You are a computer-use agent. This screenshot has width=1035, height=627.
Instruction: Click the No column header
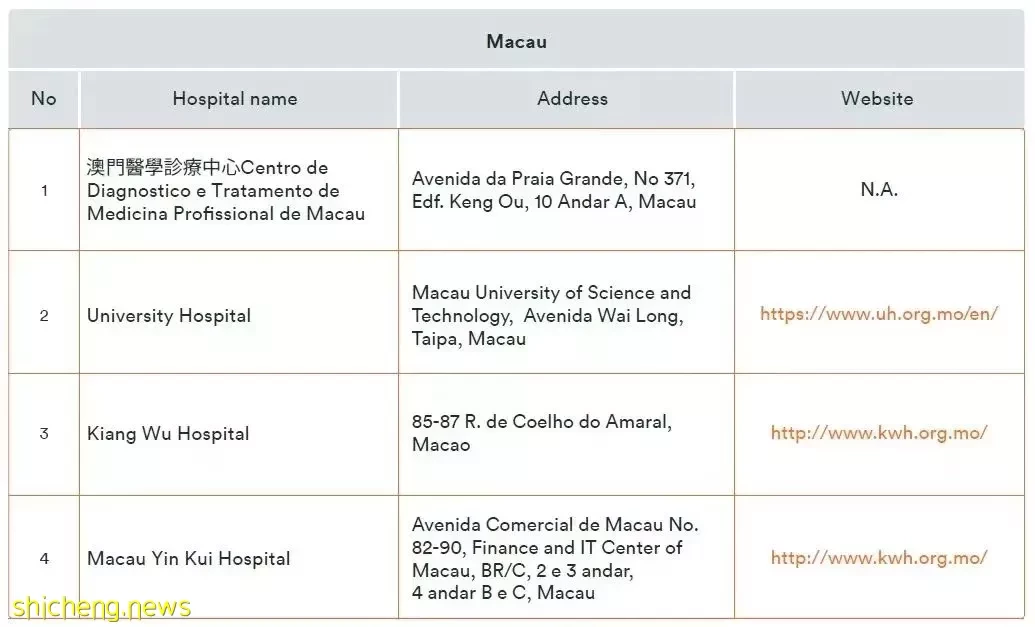tap(44, 99)
